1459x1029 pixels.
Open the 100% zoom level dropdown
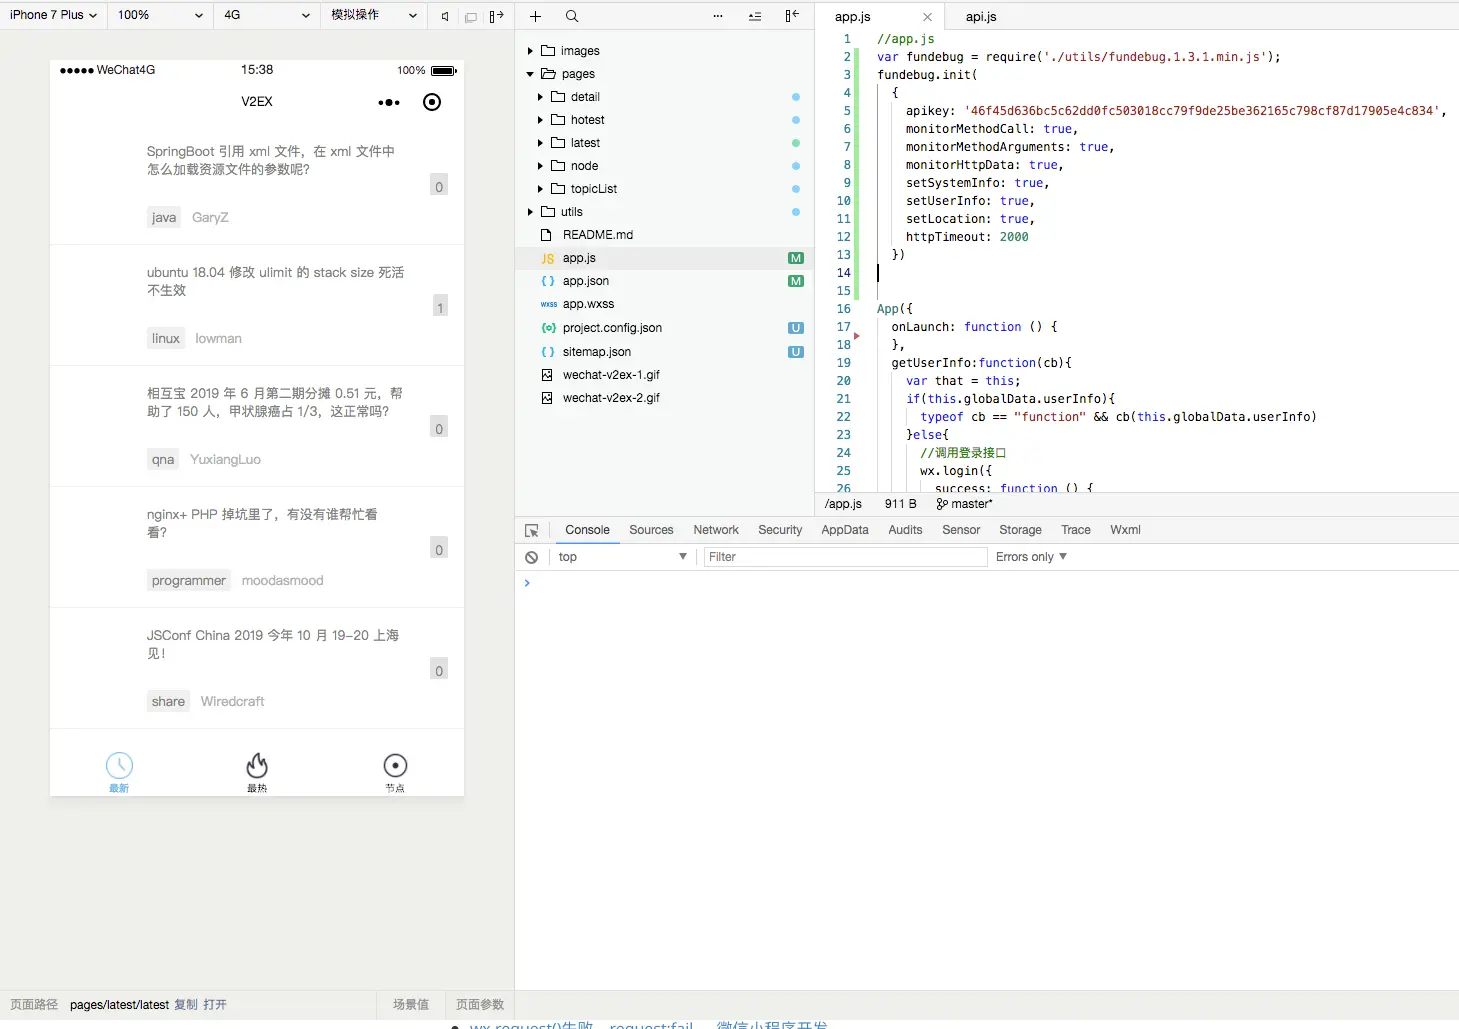click(160, 15)
